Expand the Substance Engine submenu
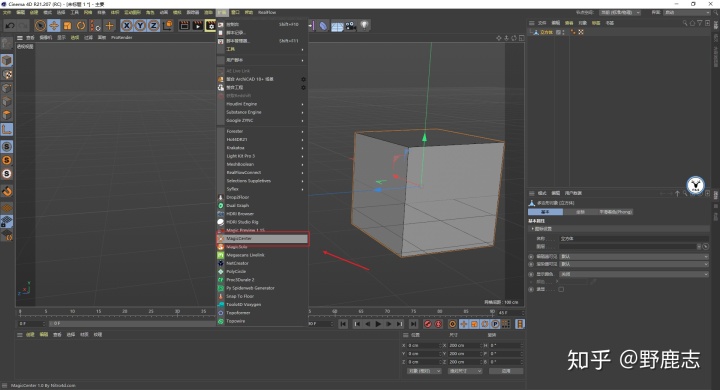Viewport: 720px width, 390px height. pyautogui.click(x=263, y=113)
